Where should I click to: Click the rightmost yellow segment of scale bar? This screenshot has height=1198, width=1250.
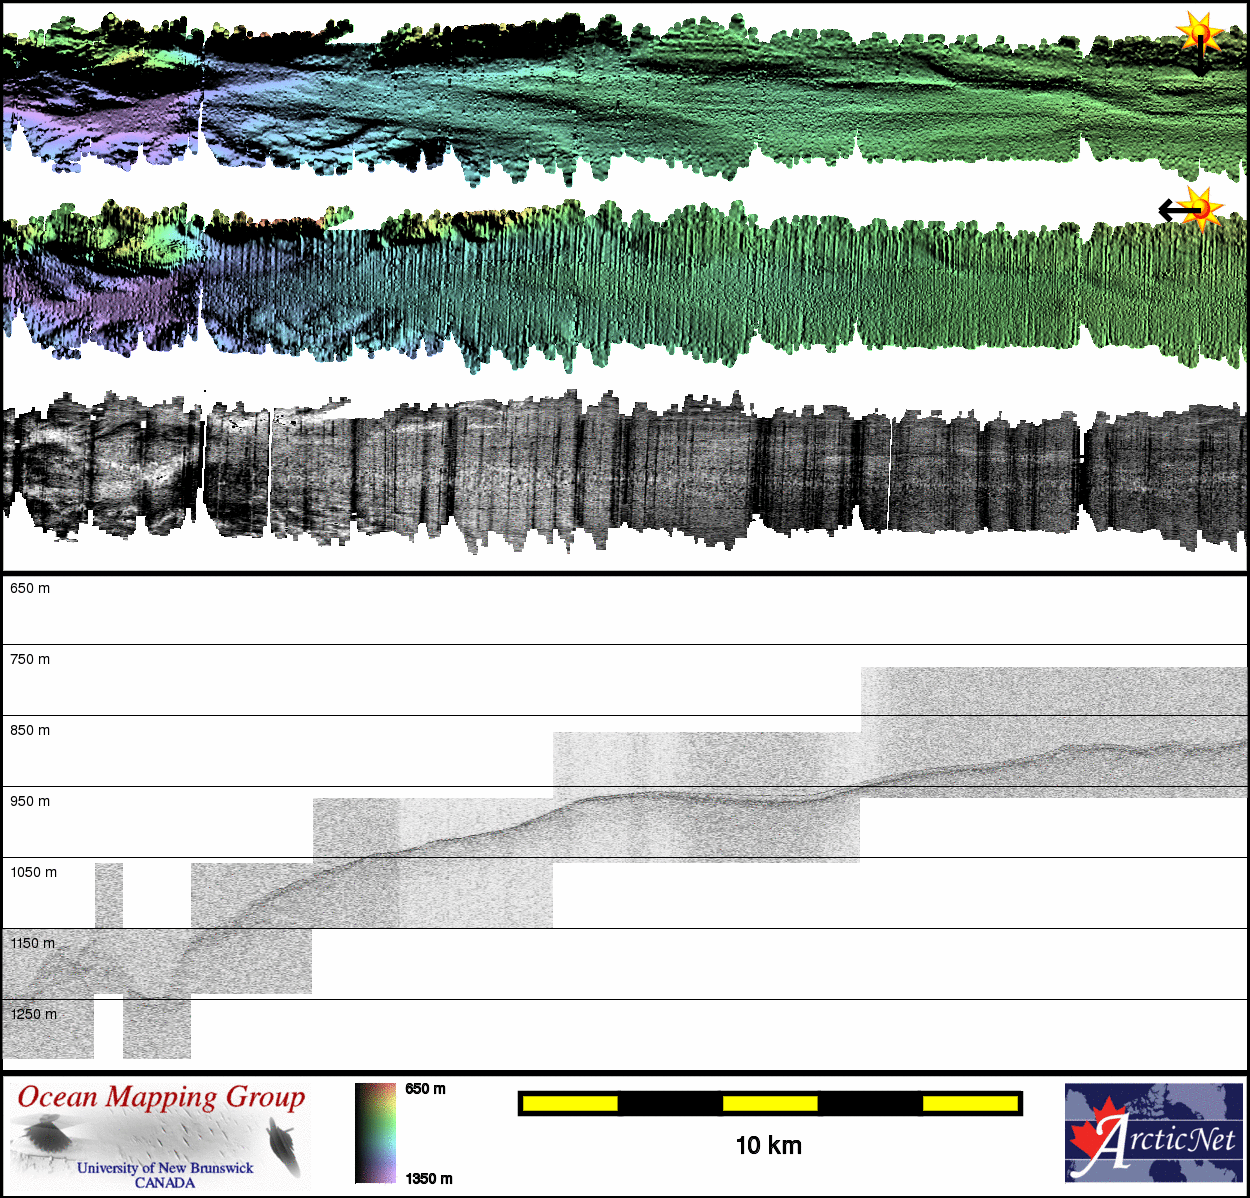tap(969, 1103)
